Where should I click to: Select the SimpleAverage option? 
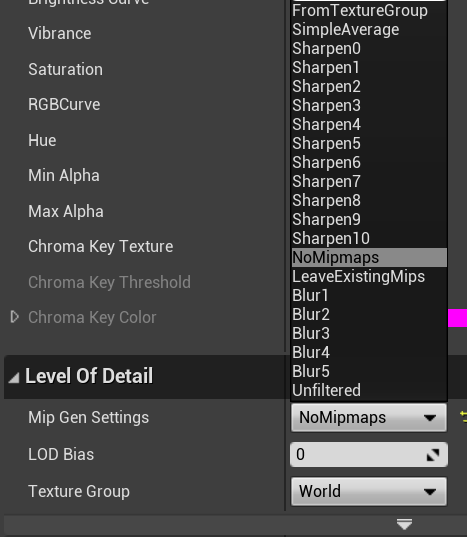[x=369, y=29]
